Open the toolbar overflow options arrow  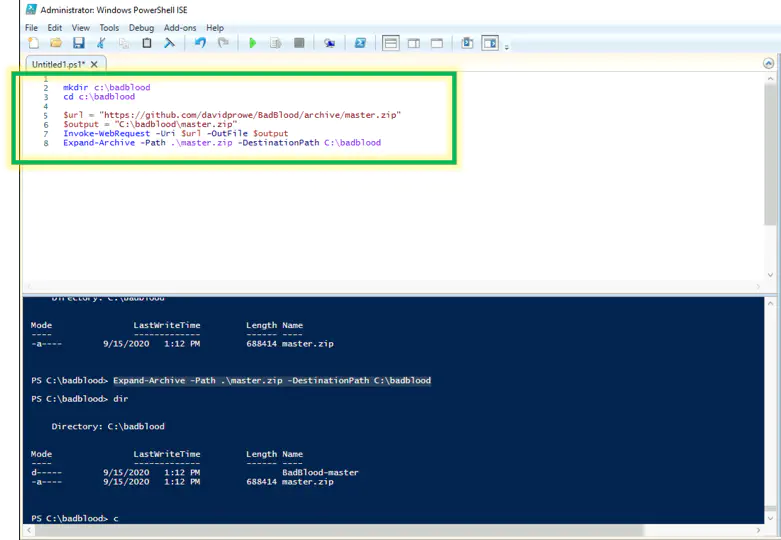point(506,48)
